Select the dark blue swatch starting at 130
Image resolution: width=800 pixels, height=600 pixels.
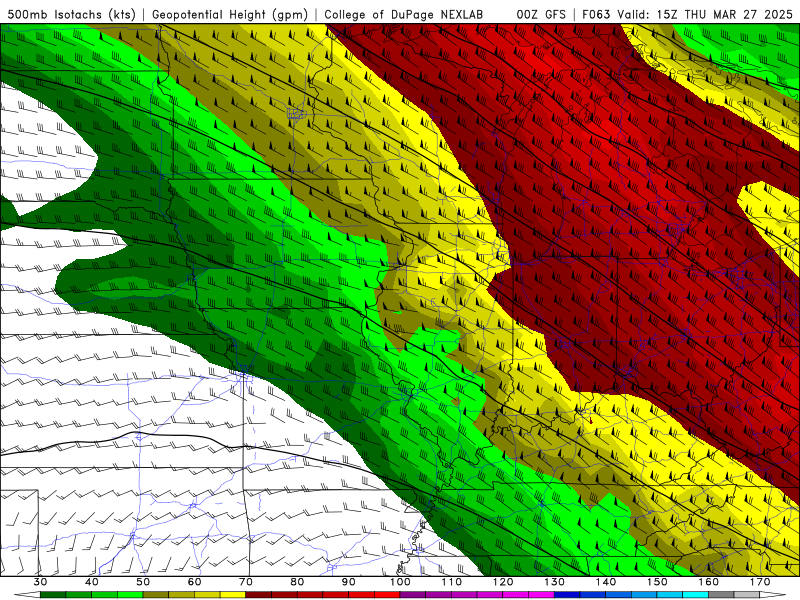[x=568, y=595]
